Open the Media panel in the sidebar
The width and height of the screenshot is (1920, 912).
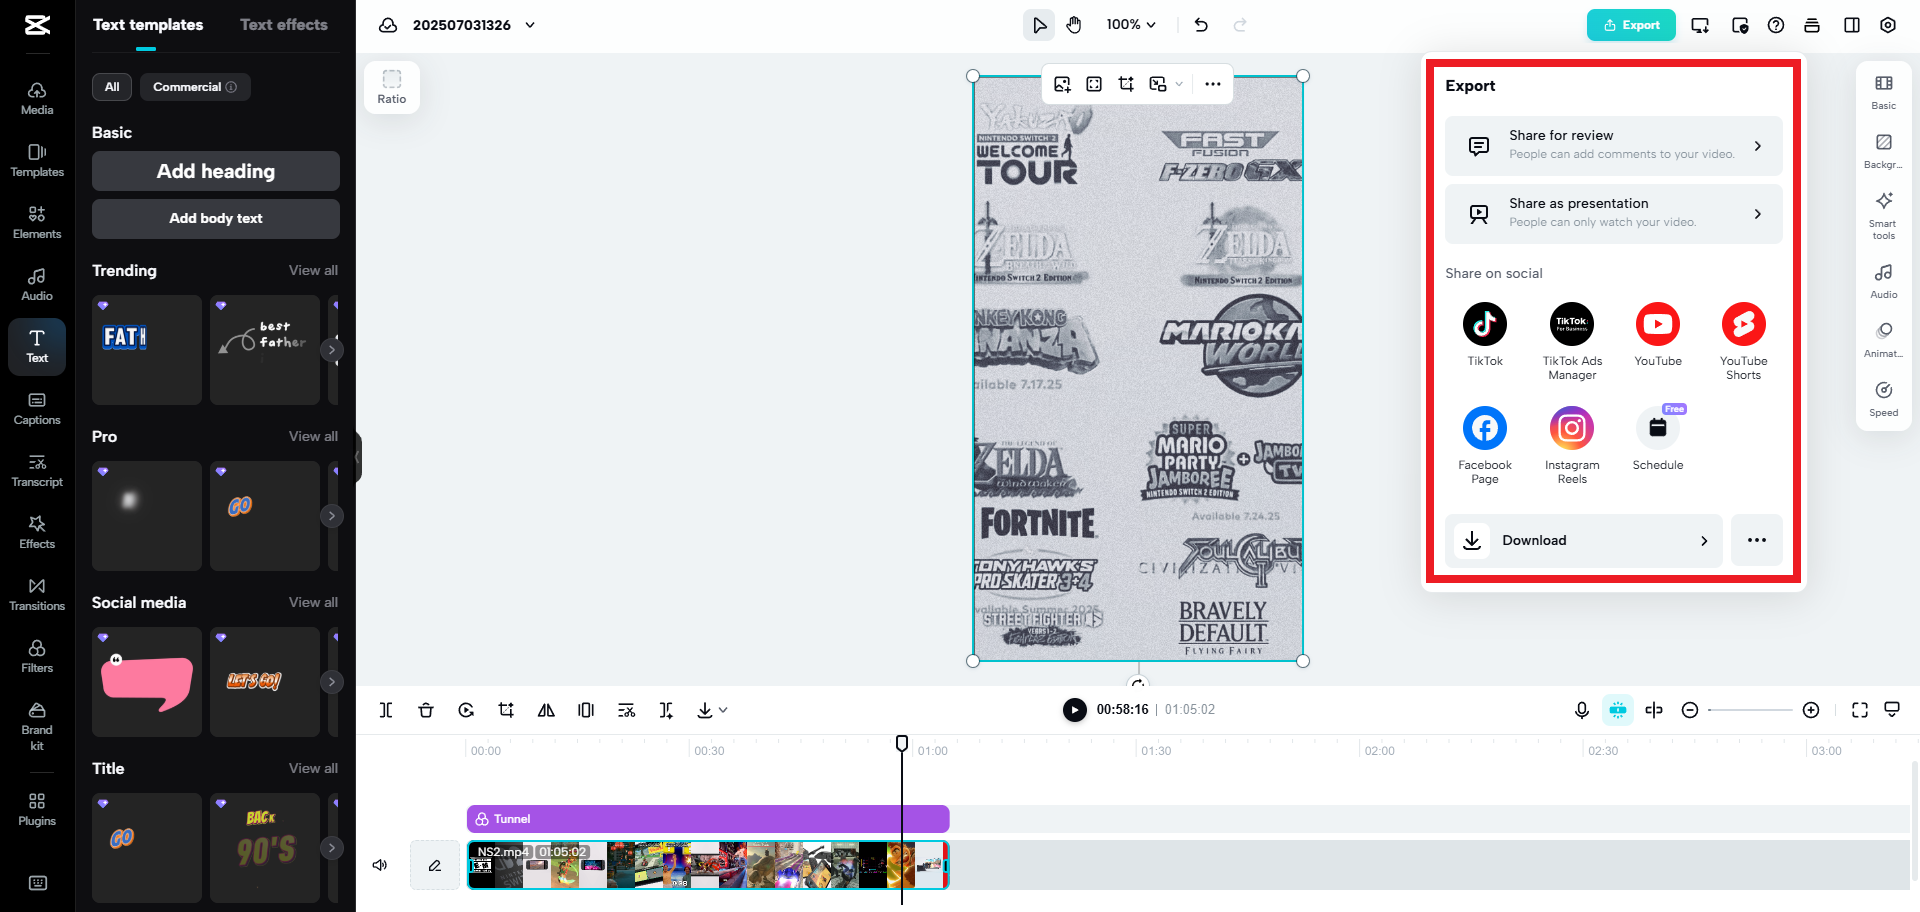pos(37,97)
